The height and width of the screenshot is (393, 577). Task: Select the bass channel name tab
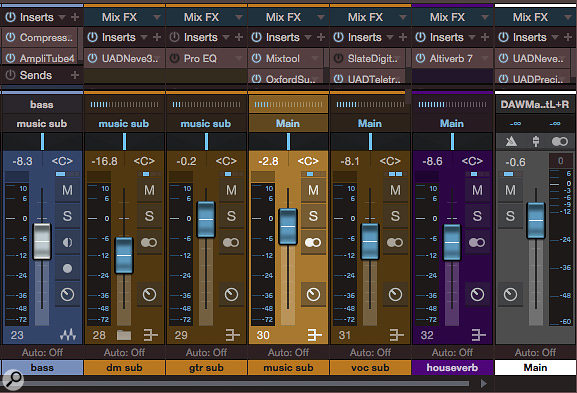tap(42, 368)
